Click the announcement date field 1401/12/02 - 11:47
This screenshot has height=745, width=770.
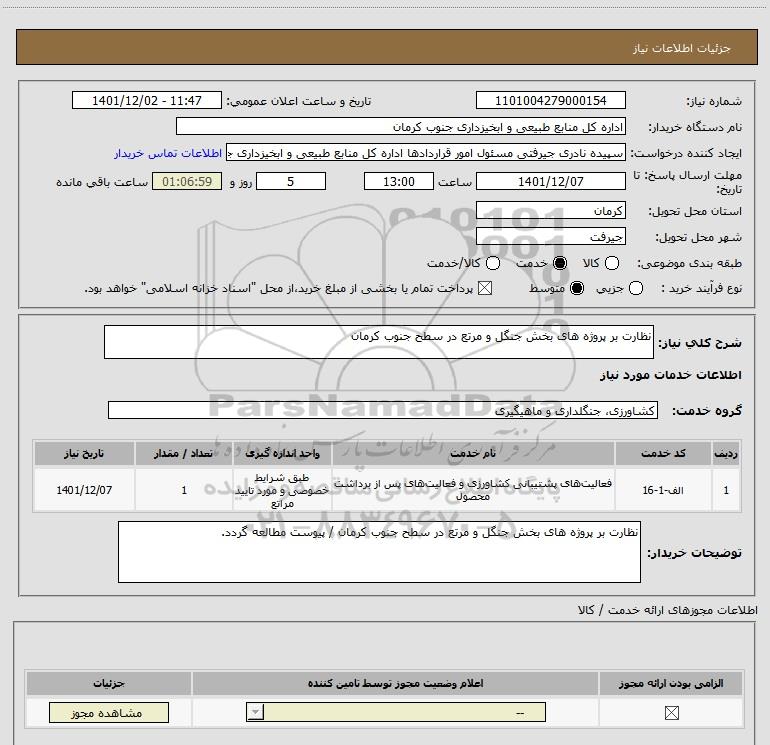[x=147, y=100]
